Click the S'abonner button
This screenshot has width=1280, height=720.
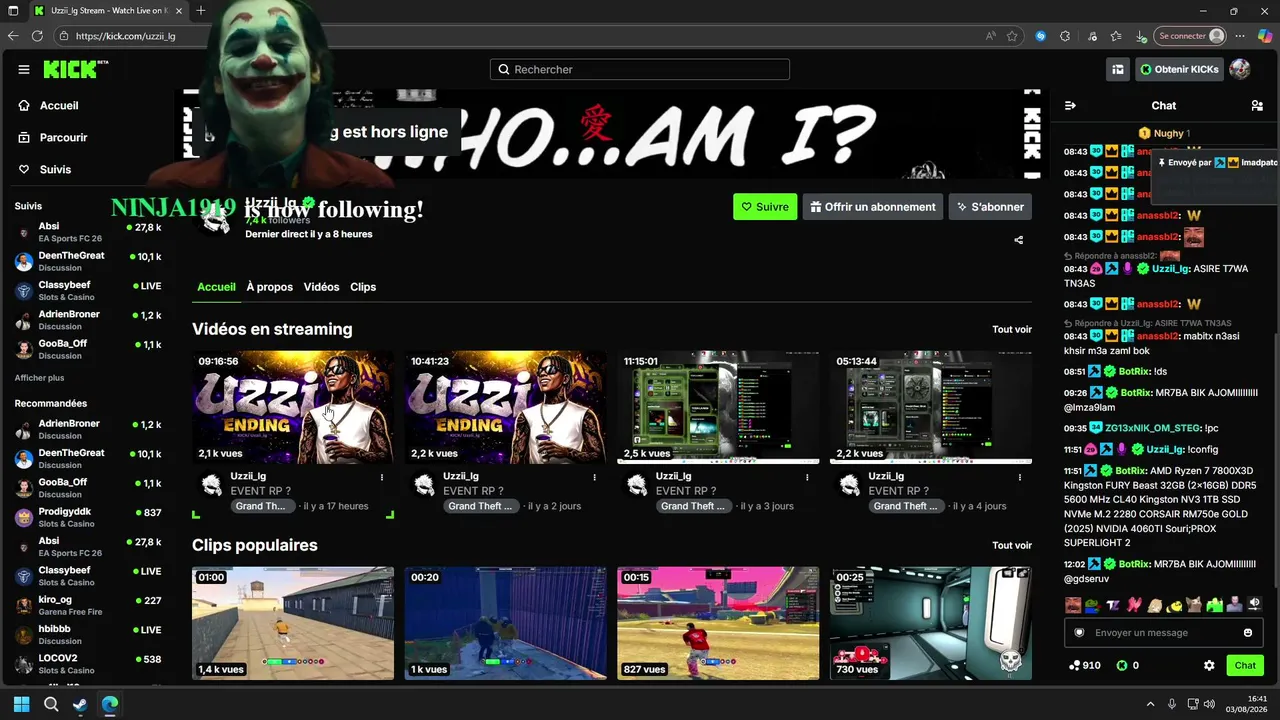coord(990,207)
